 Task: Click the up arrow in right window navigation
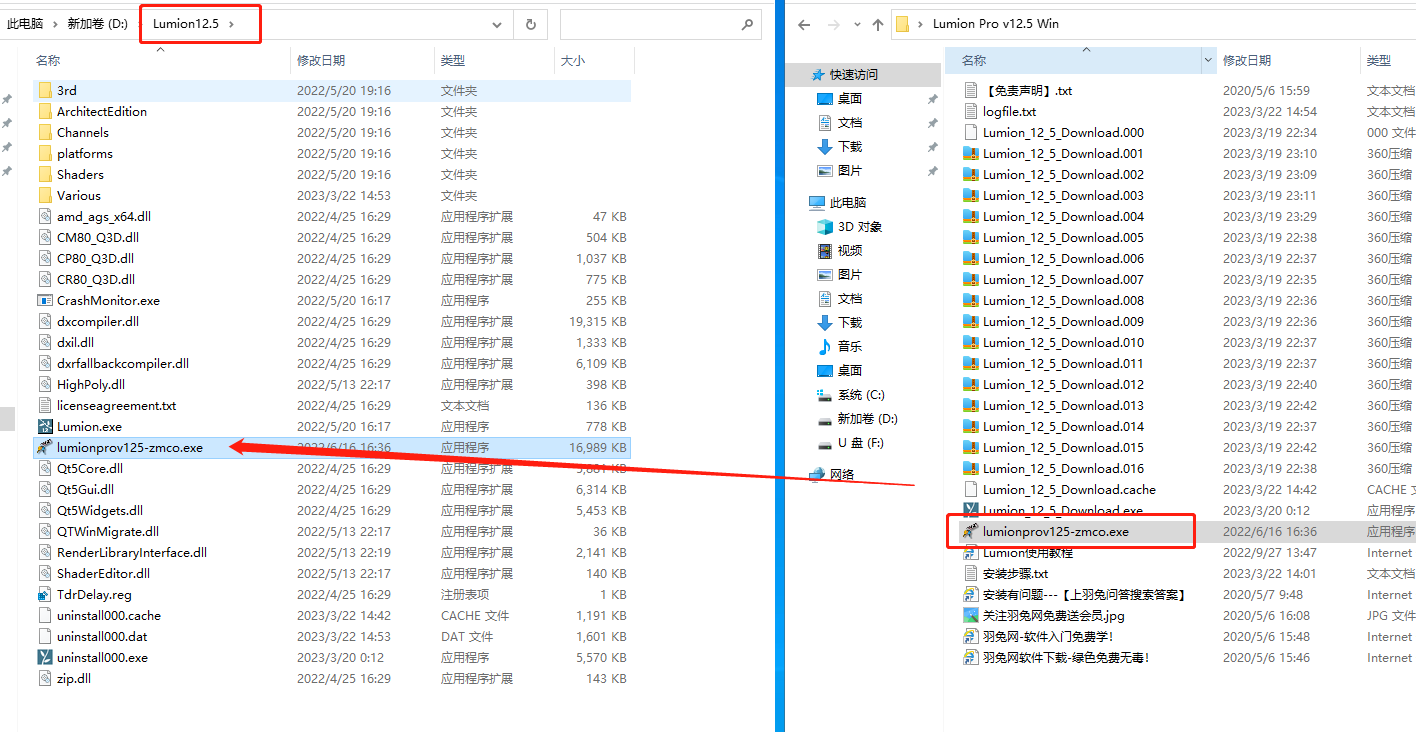pyautogui.click(x=877, y=24)
